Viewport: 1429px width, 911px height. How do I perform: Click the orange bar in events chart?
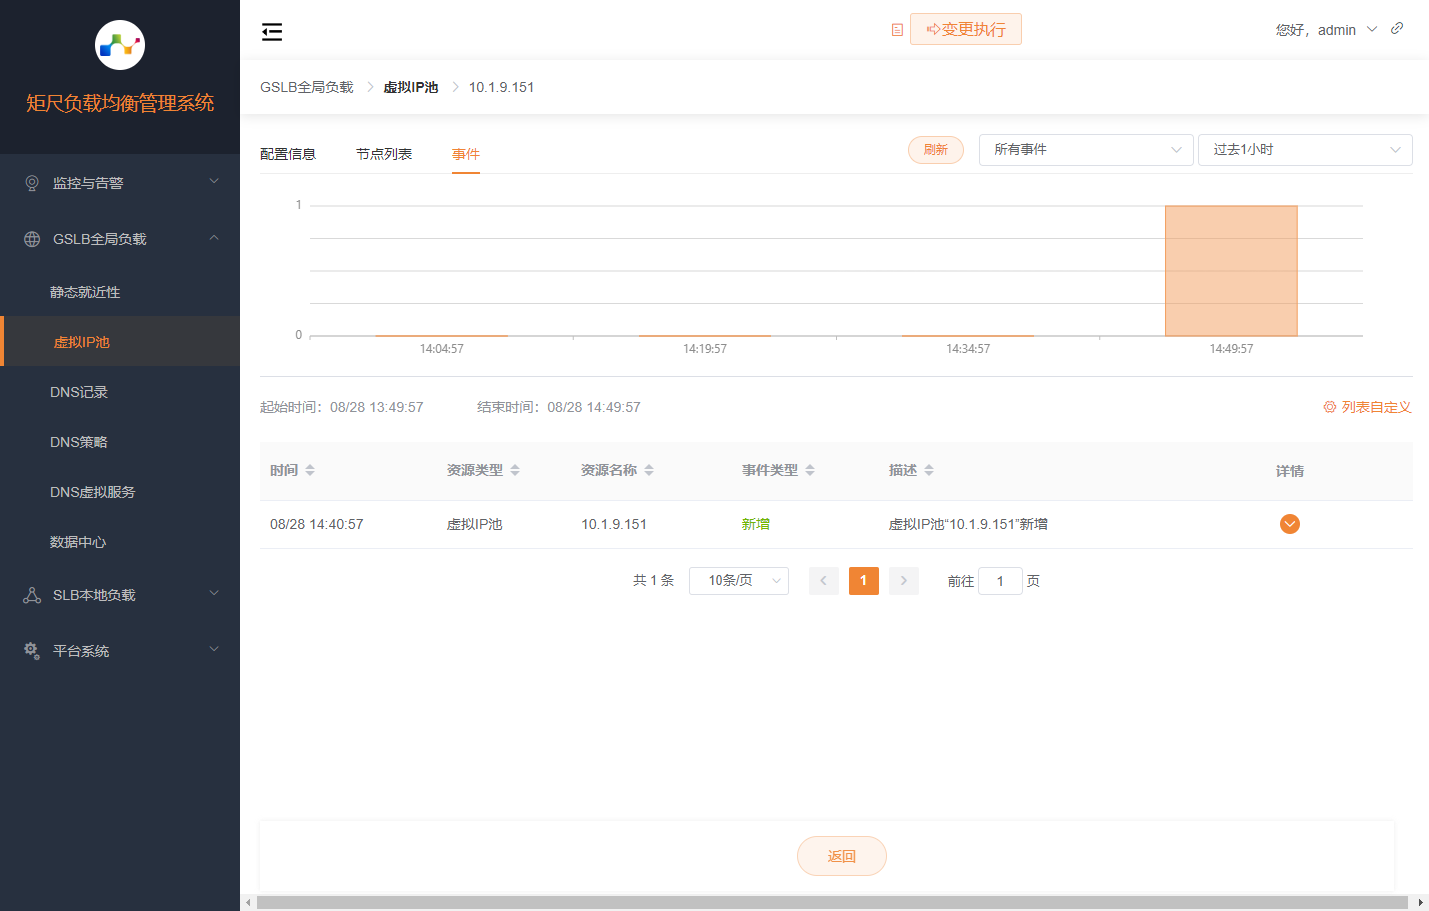click(x=1231, y=271)
